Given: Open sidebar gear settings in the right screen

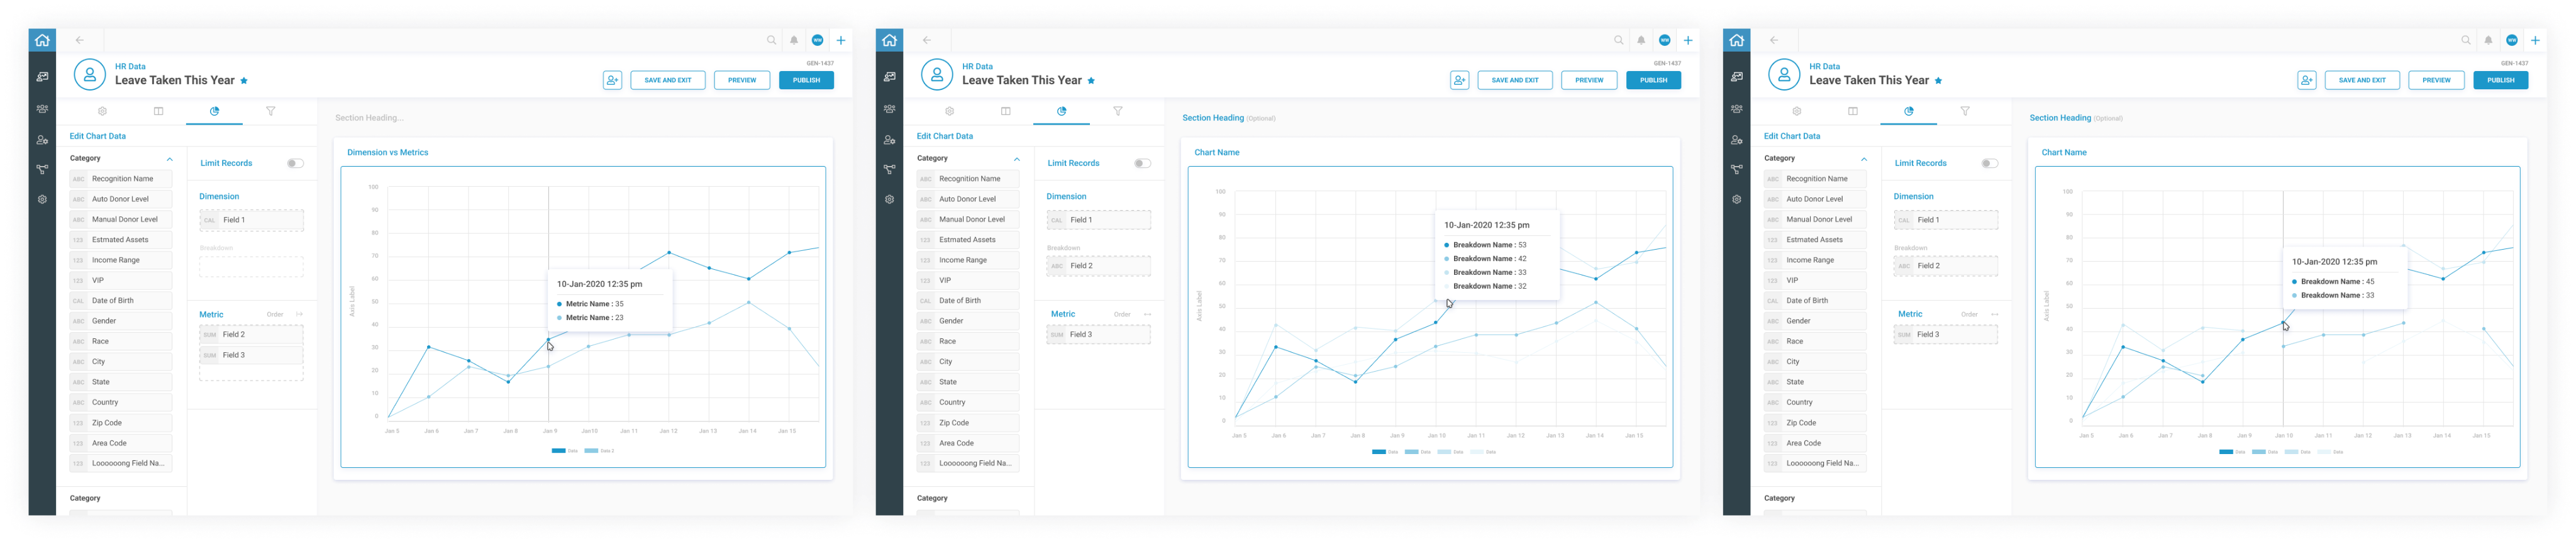Looking at the screenshot, I should [1736, 200].
